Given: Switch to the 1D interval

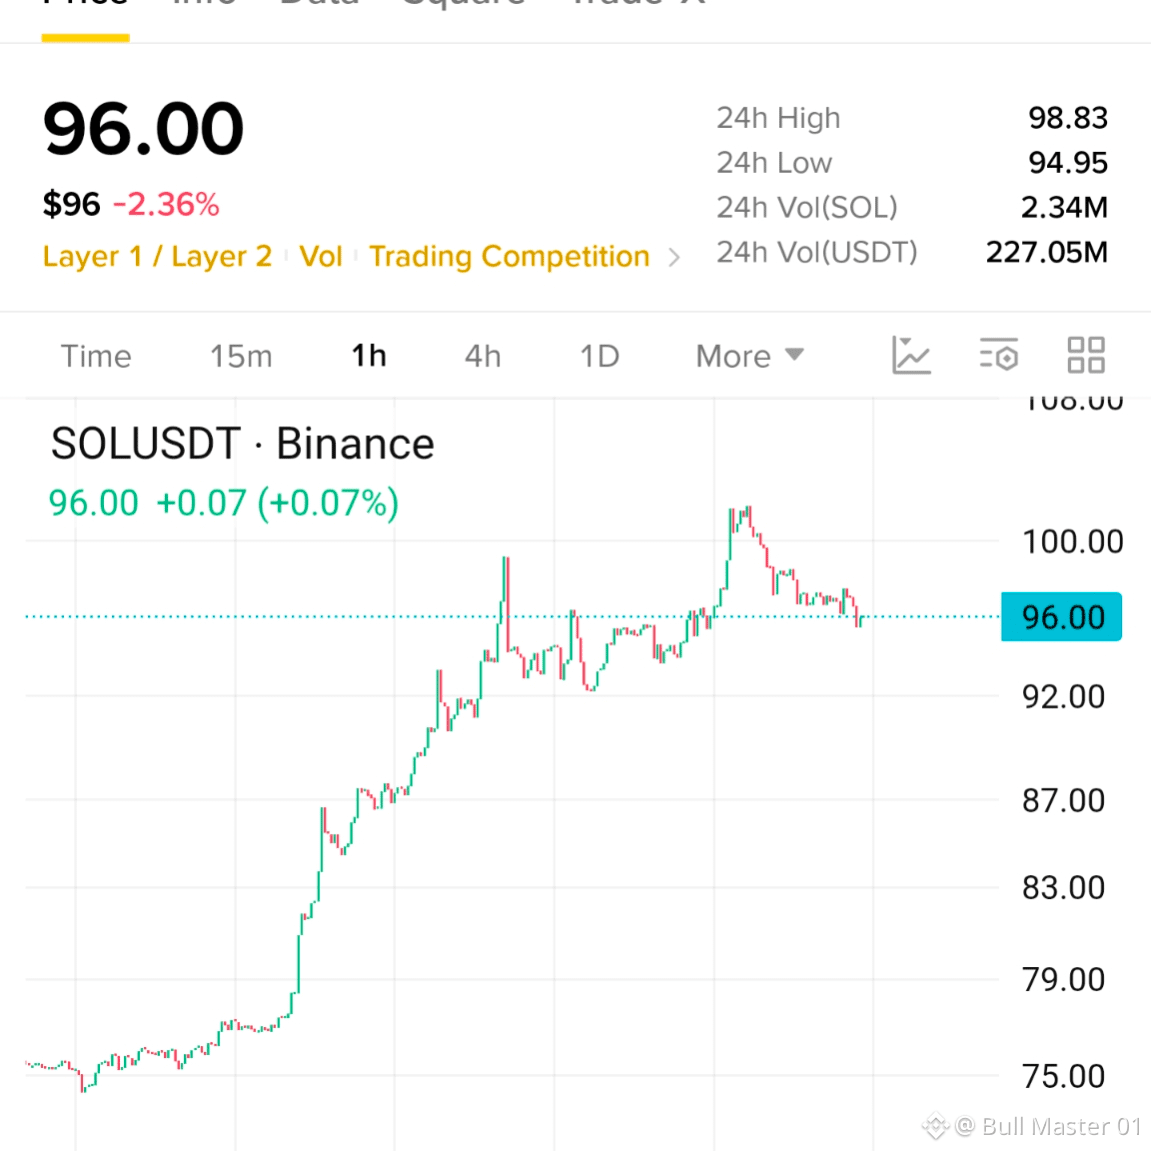Looking at the screenshot, I should pos(600,356).
